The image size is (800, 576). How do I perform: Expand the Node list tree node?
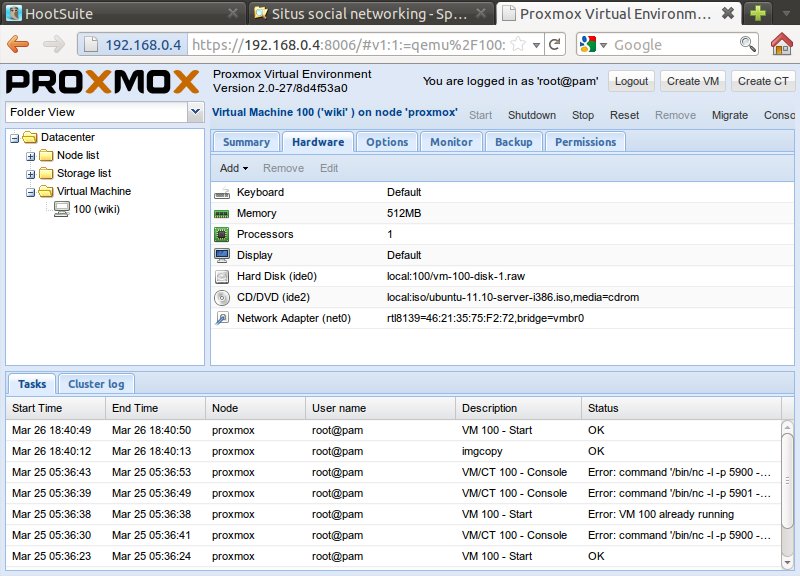coord(31,156)
